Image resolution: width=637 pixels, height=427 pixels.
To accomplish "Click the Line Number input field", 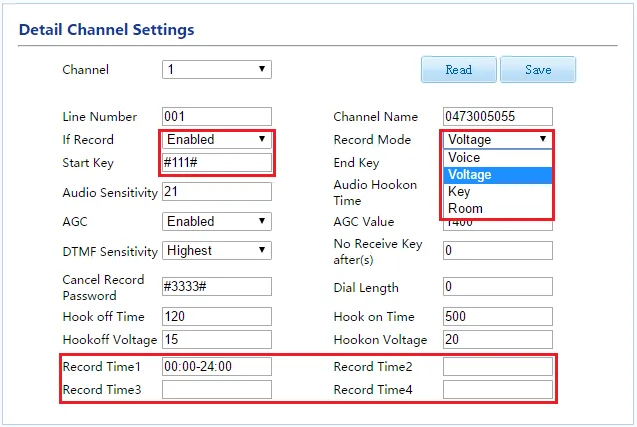I will click(216, 117).
